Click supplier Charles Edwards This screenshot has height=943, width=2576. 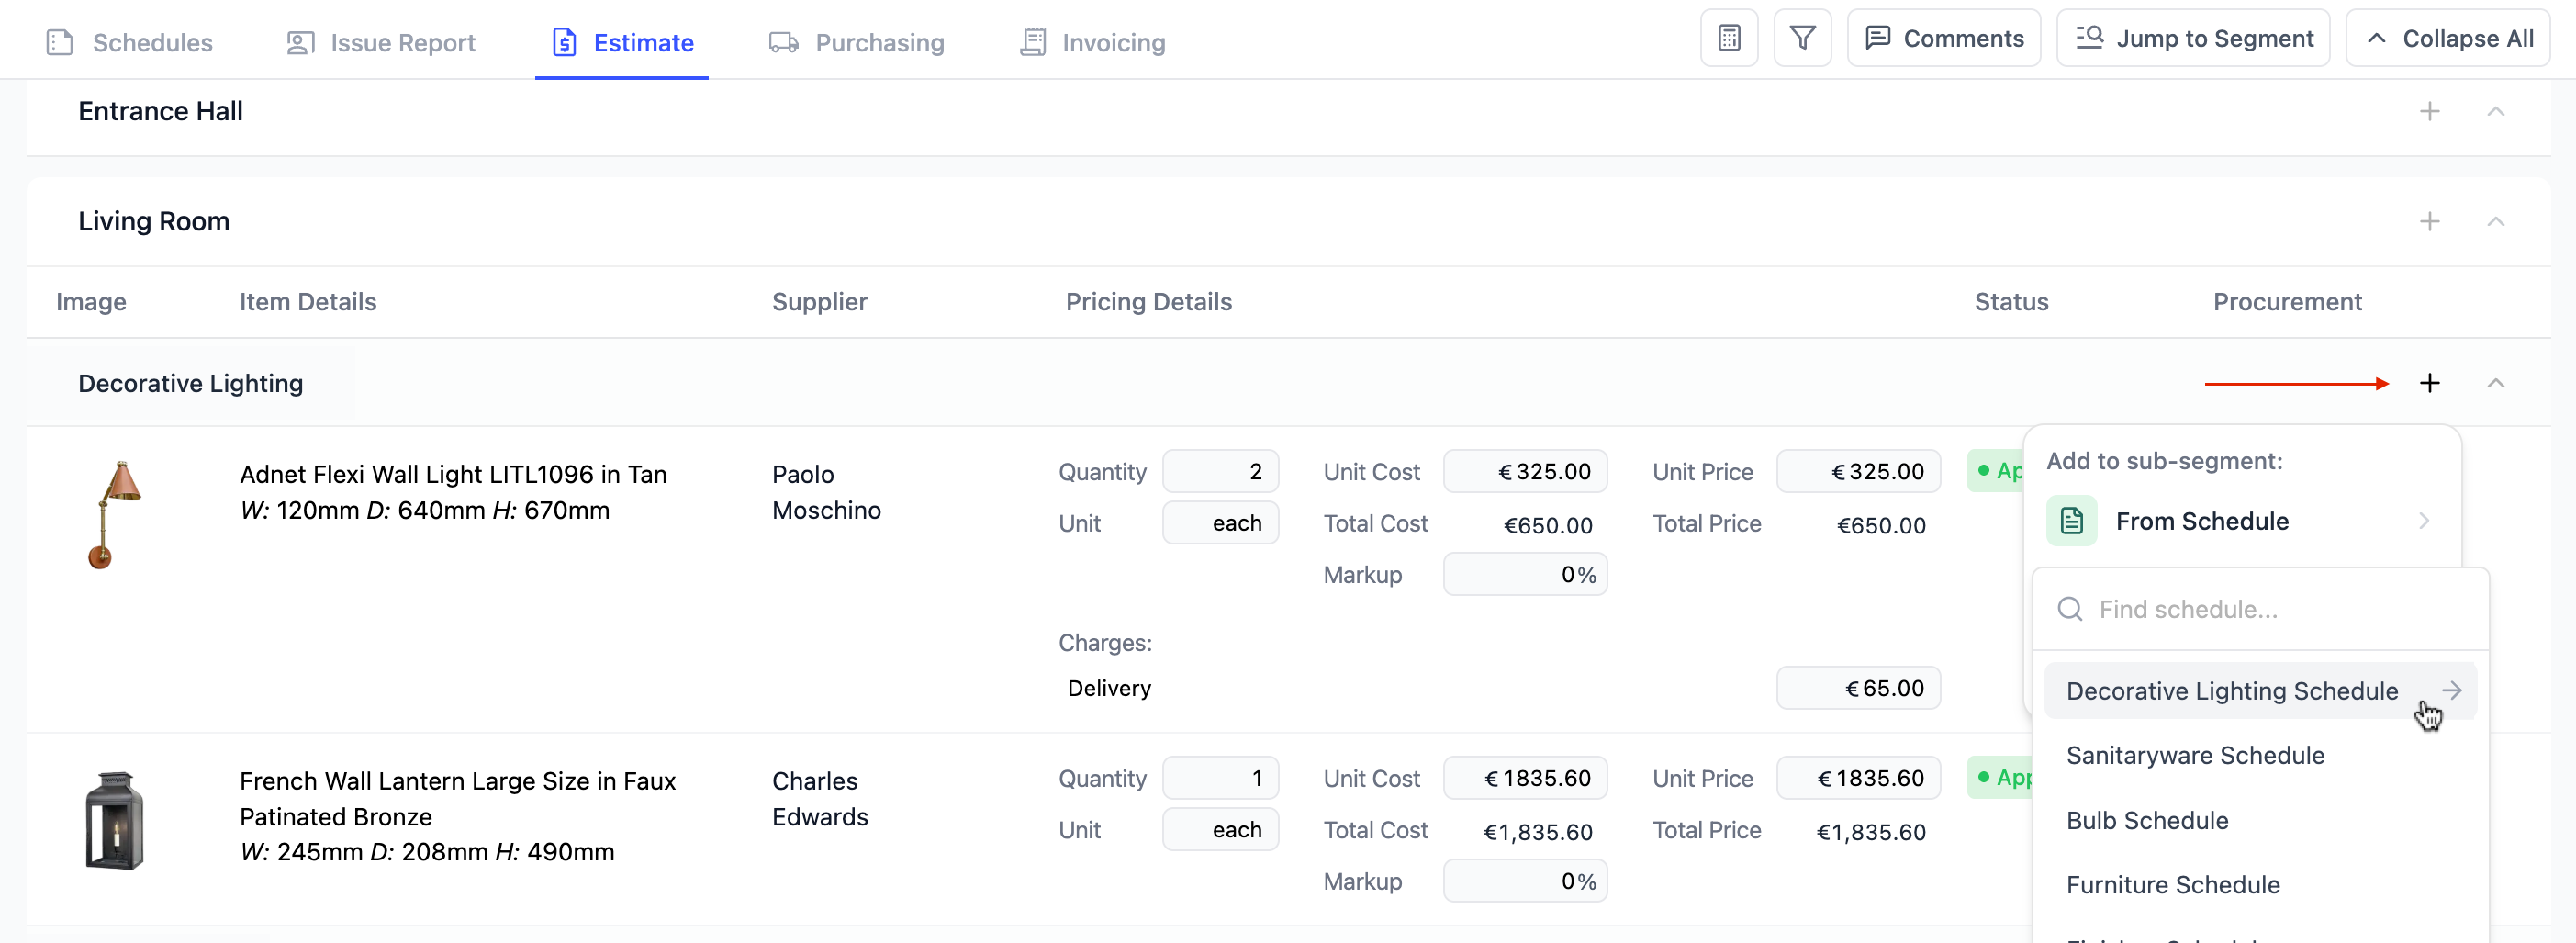click(820, 798)
